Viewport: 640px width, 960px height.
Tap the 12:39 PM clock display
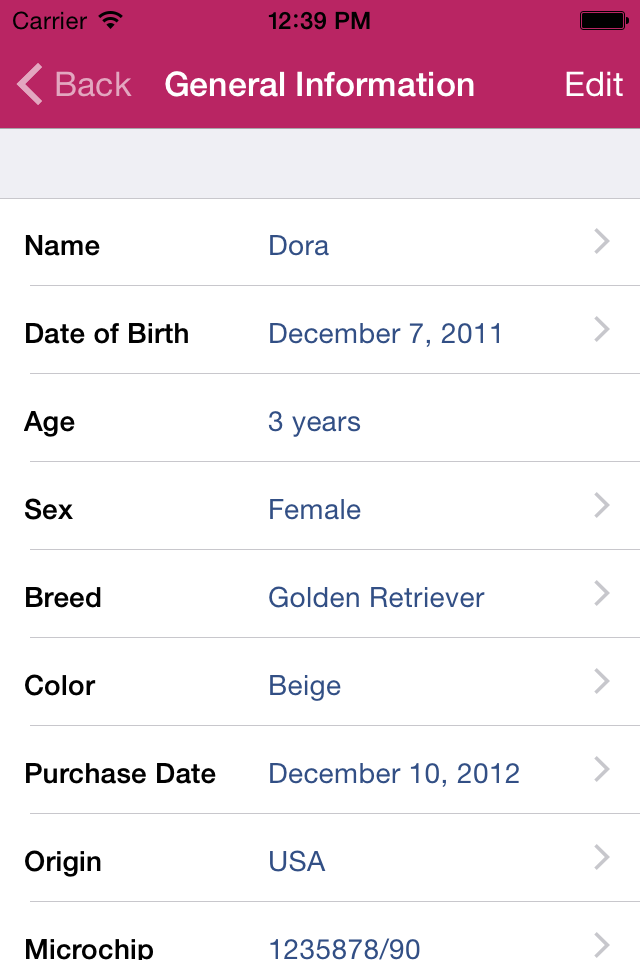pyautogui.click(x=320, y=19)
